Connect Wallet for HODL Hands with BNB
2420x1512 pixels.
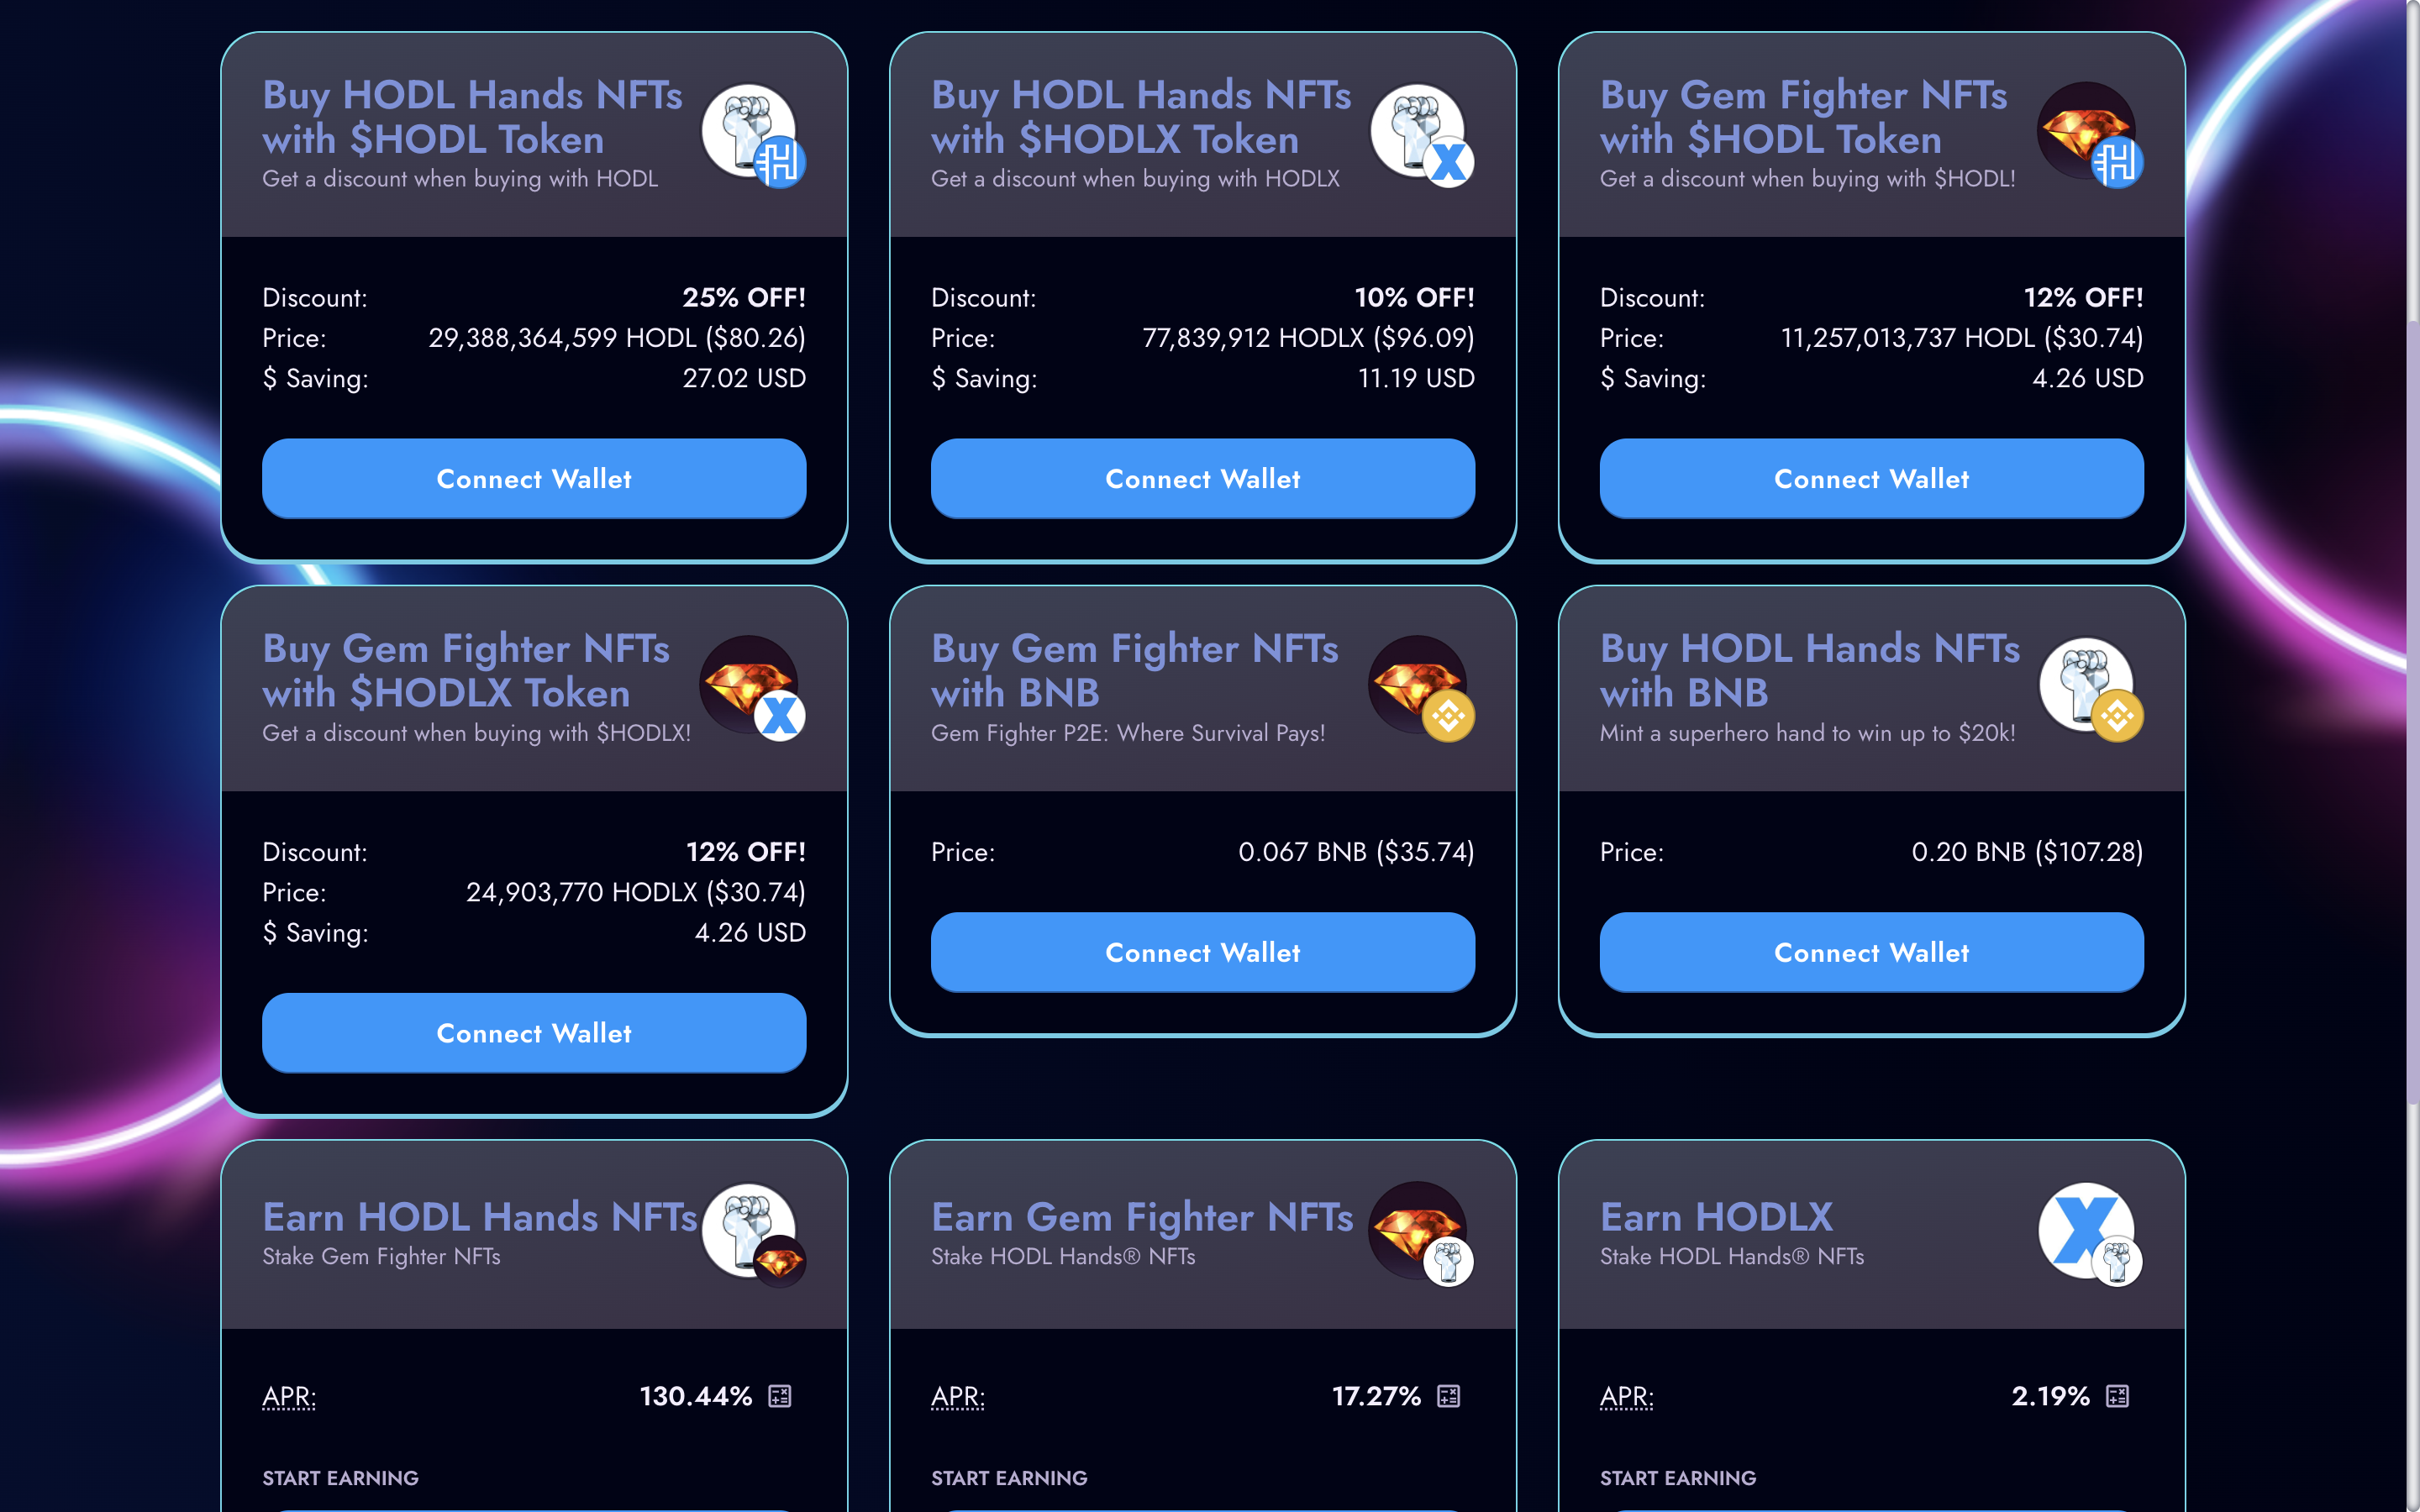coord(1872,952)
